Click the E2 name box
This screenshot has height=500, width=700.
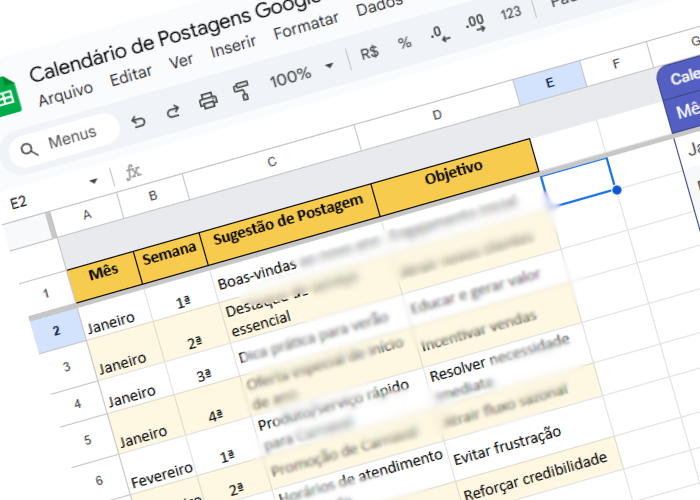pyautogui.click(x=18, y=203)
